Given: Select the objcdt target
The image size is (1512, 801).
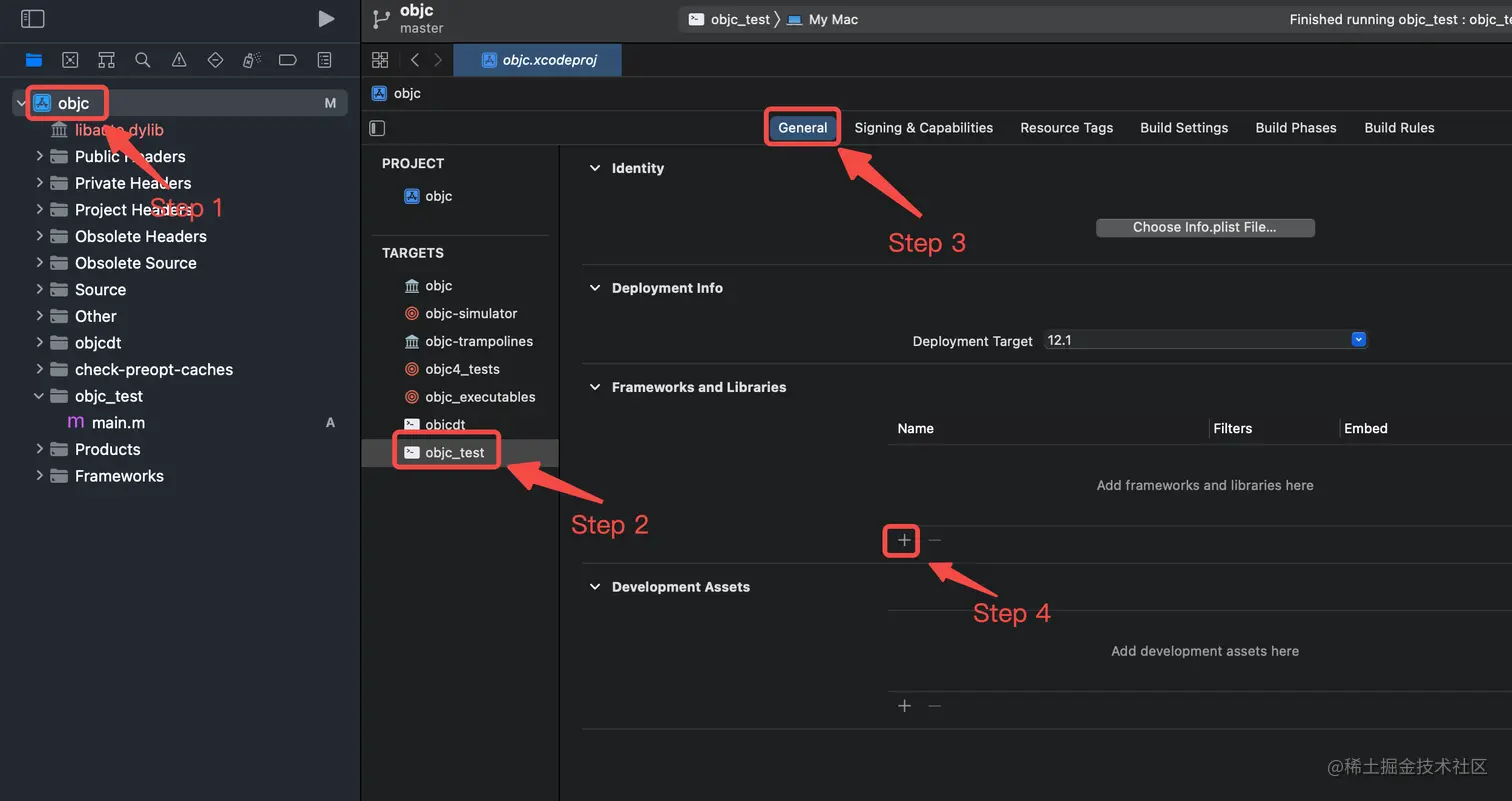Looking at the screenshot, I should pyautogui.click(x=435, y=425).
